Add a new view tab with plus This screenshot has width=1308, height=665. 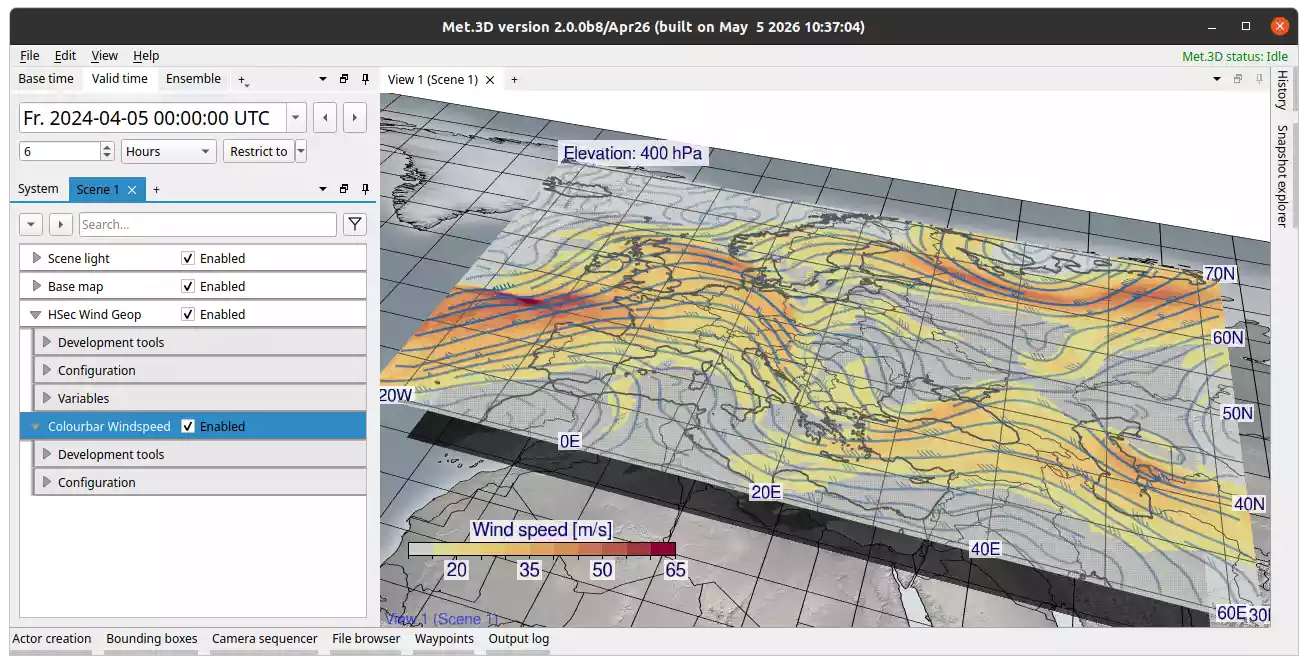(514, 79)
